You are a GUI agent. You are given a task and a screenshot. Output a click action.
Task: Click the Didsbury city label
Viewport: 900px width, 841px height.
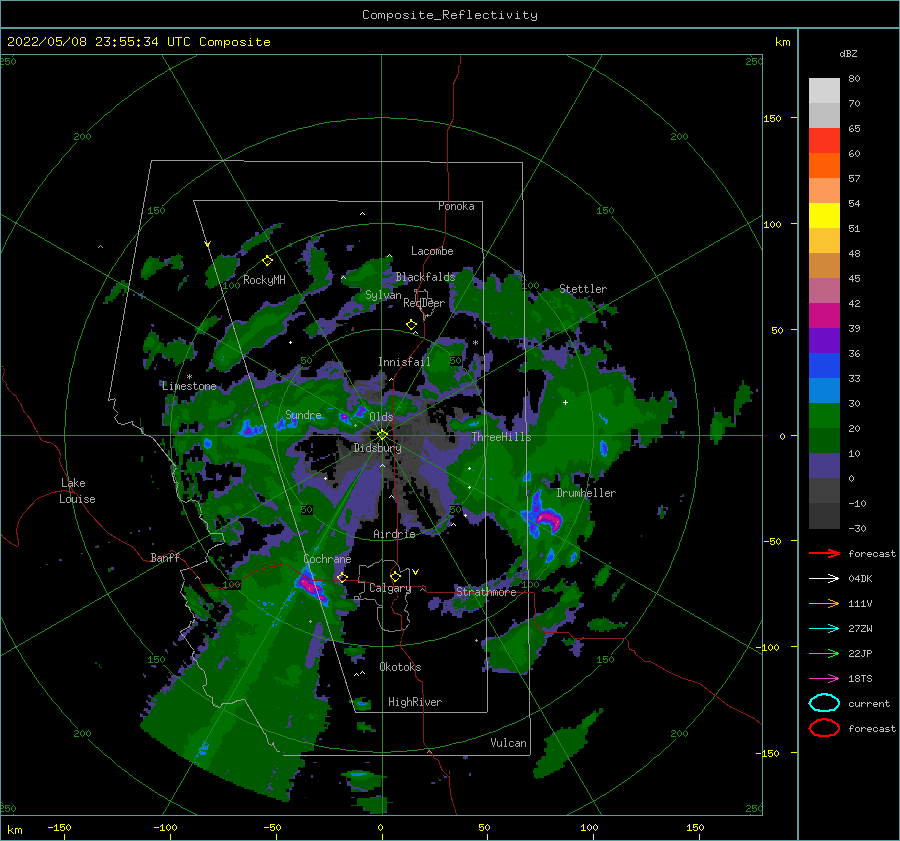pyautogui.click(x=377, y=448)
